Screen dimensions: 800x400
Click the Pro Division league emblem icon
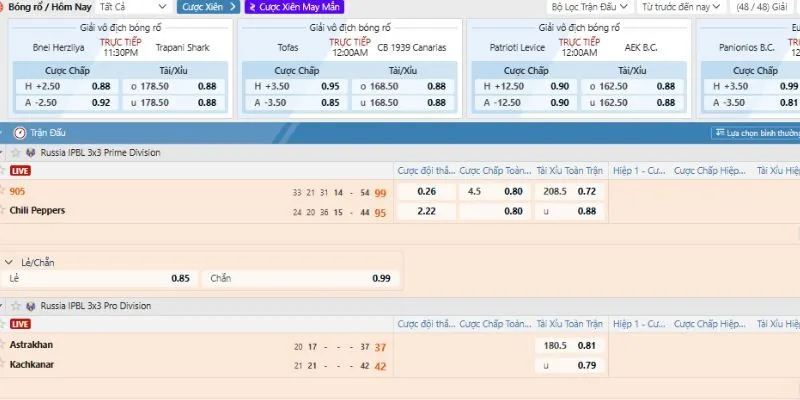(31, 305)
